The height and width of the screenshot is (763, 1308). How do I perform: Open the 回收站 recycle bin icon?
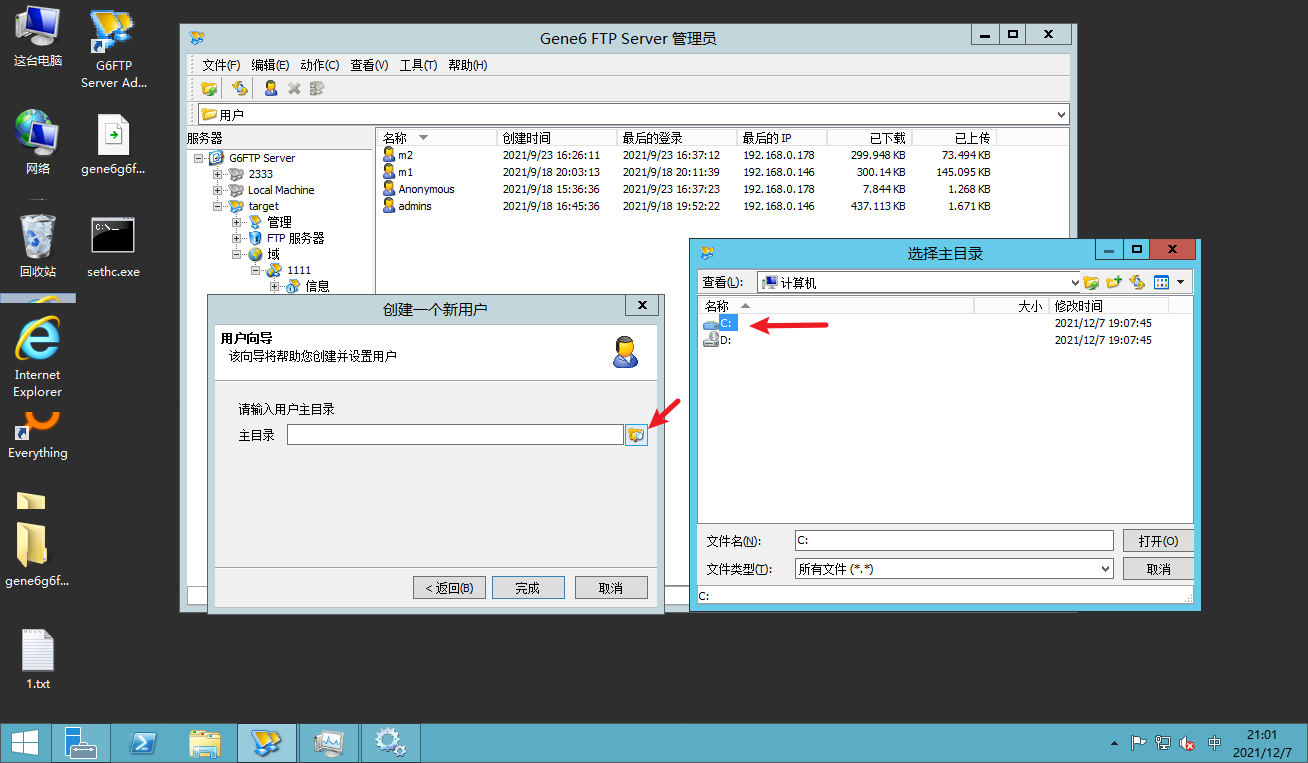[x=37, y=246]
